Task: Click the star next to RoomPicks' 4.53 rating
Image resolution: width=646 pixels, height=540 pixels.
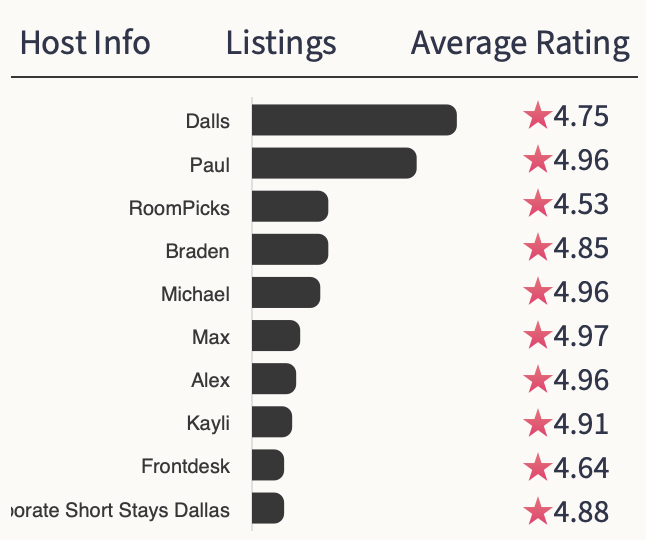Action: tap(537, 204)
